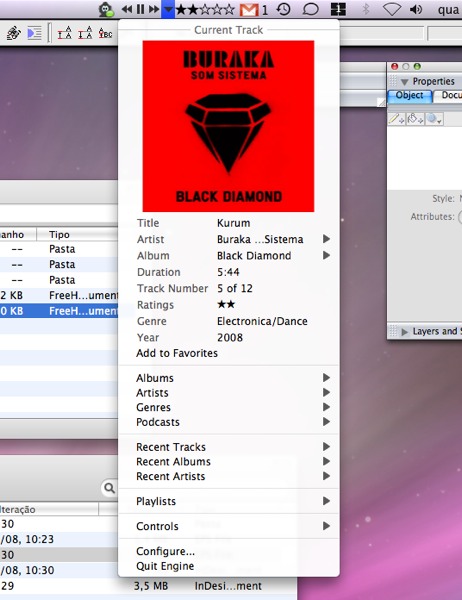Close the blue menu bar dropdown arrow
The image size is (462, 600).
(168, 9)
